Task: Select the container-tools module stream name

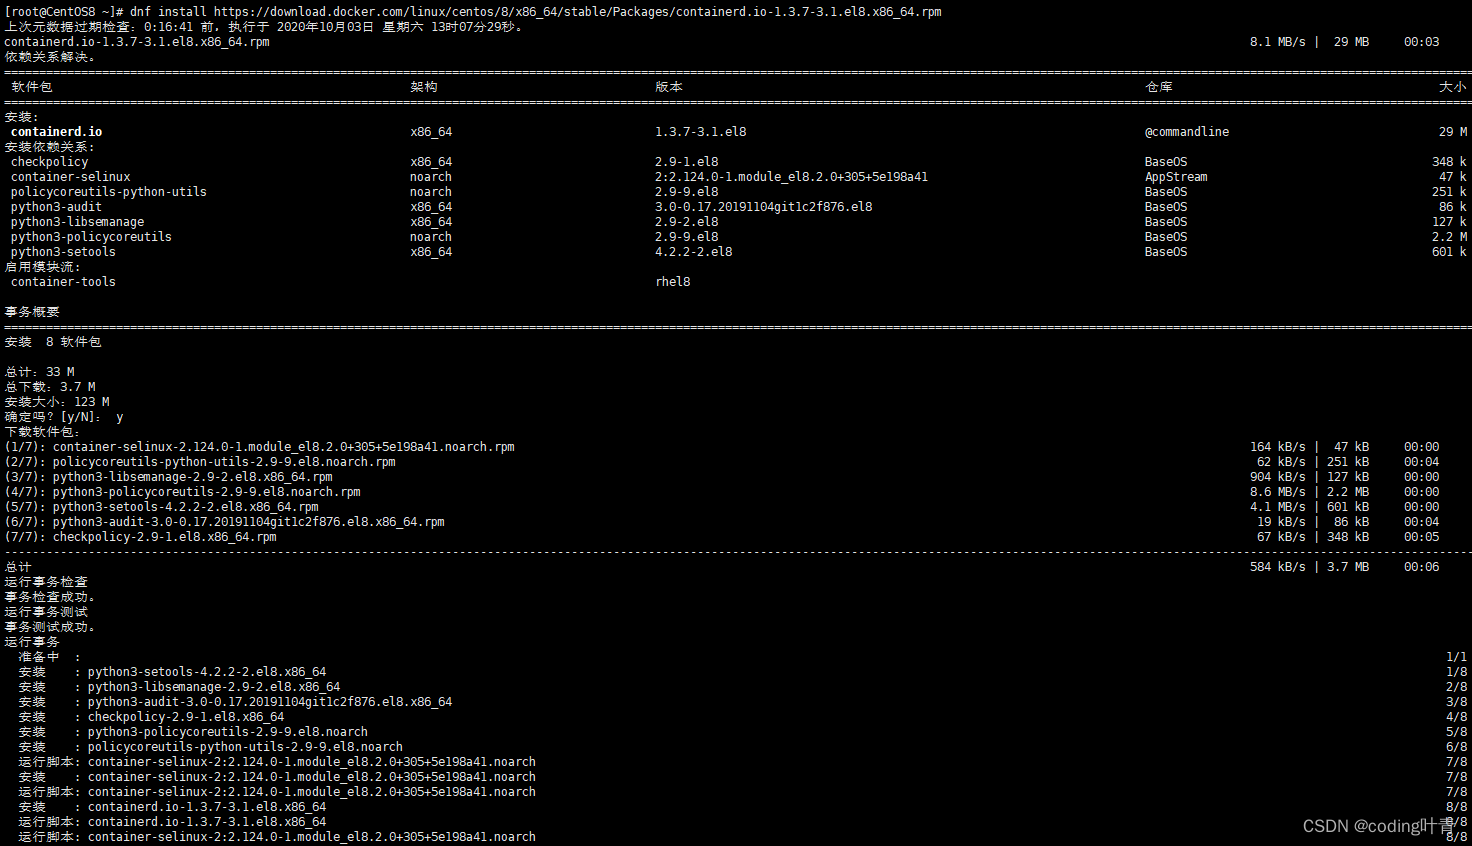Action: coord(63,282)
